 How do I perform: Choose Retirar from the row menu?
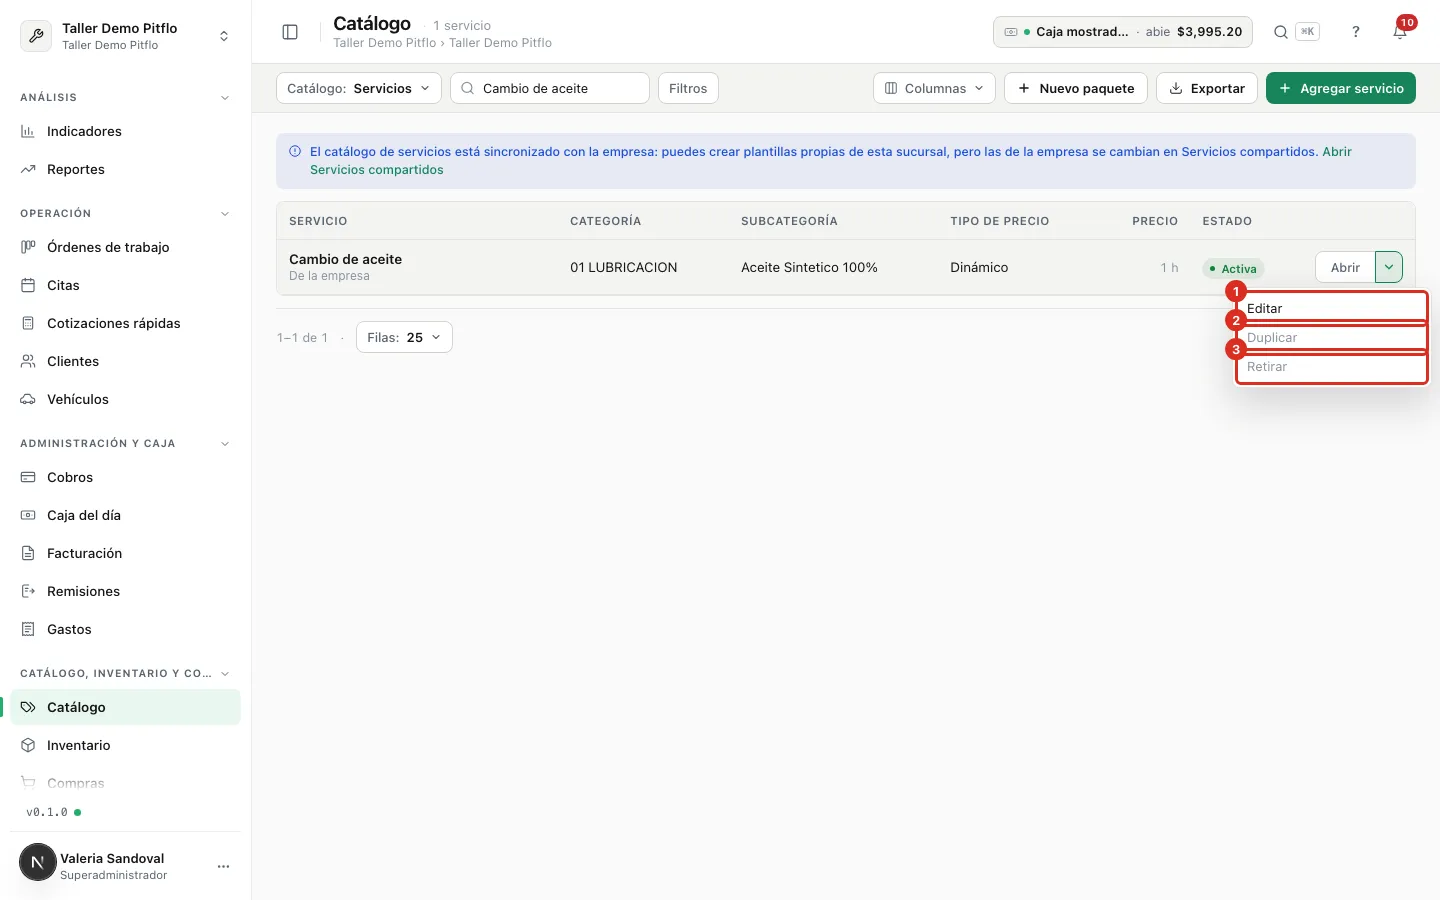(x=1331, y=367)
